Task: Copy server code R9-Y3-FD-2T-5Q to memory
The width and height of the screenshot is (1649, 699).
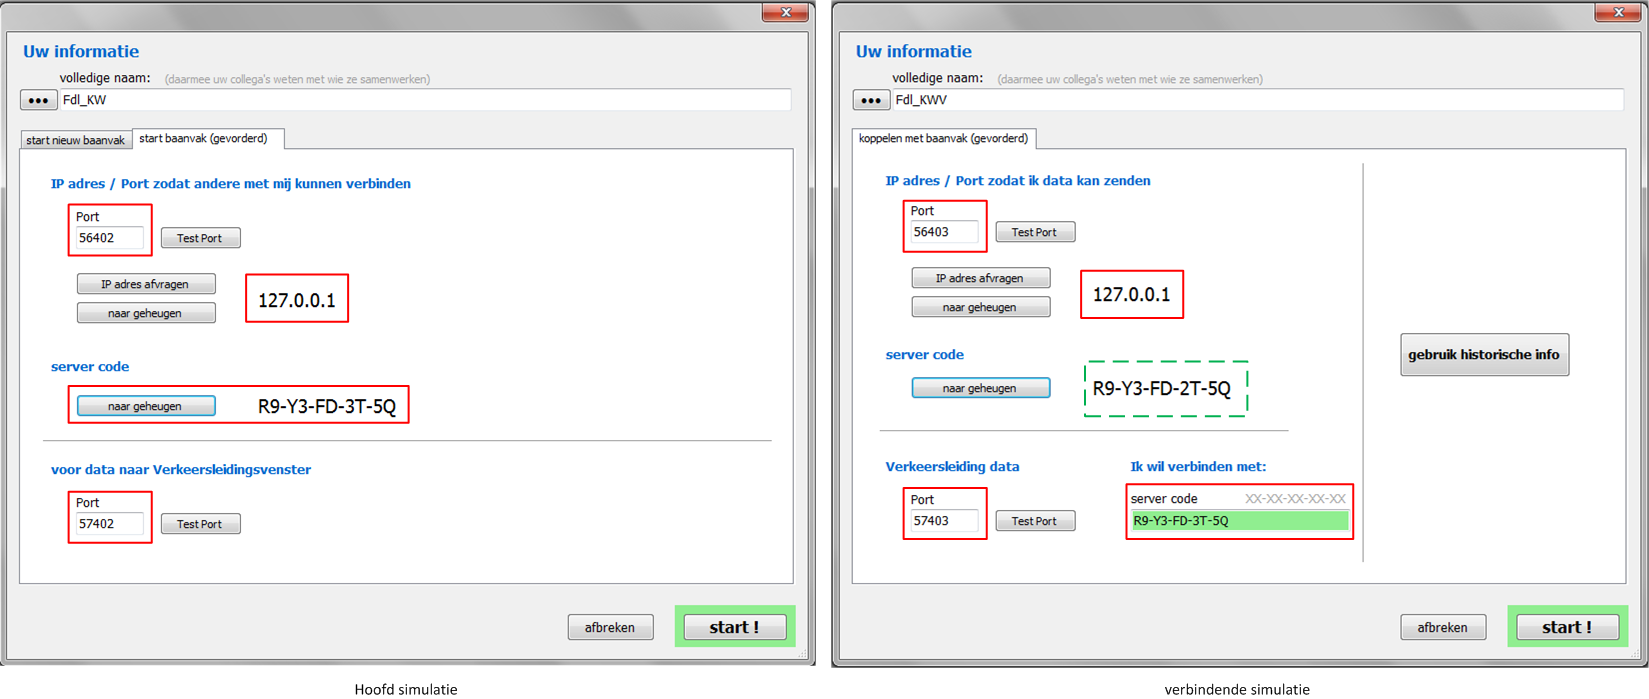Action: pyautogui.click(x=980, y=388)
